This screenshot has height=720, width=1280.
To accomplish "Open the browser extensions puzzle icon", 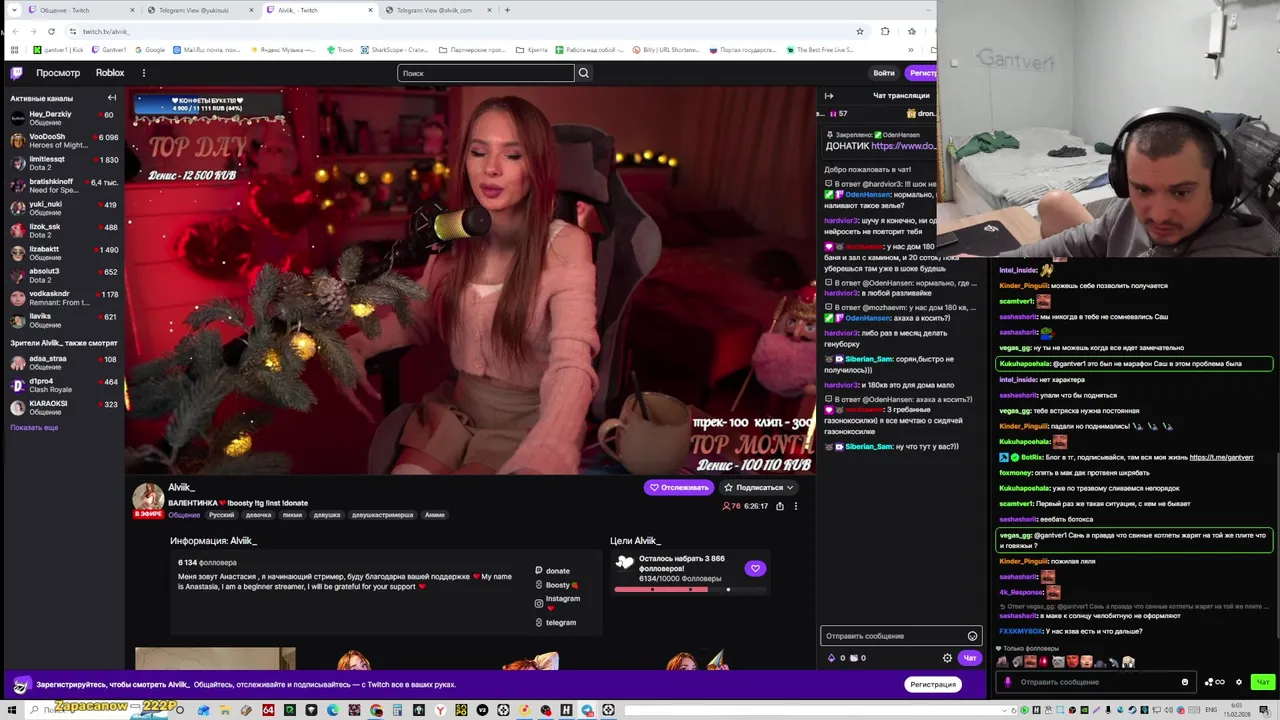I will point(885,31).
